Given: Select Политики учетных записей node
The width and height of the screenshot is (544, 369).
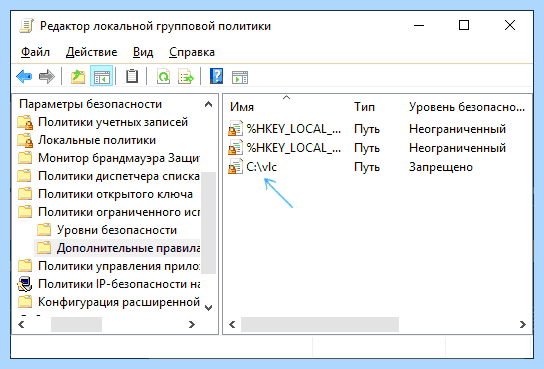Looking at the screenshot, I should coord(113,122).
